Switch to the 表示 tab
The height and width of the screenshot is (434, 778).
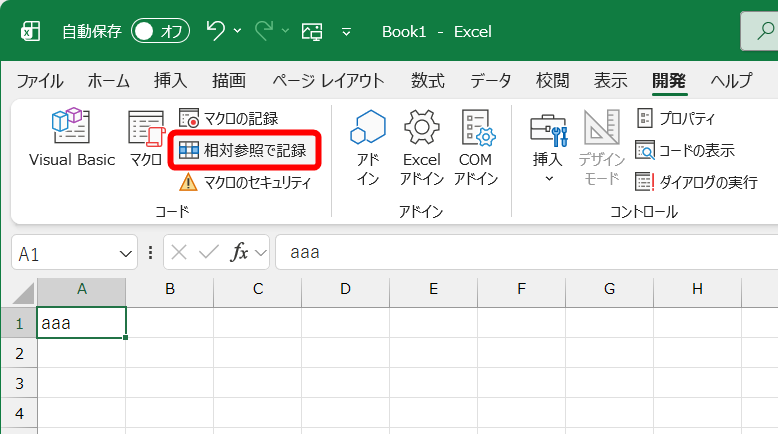pos(611,80)
